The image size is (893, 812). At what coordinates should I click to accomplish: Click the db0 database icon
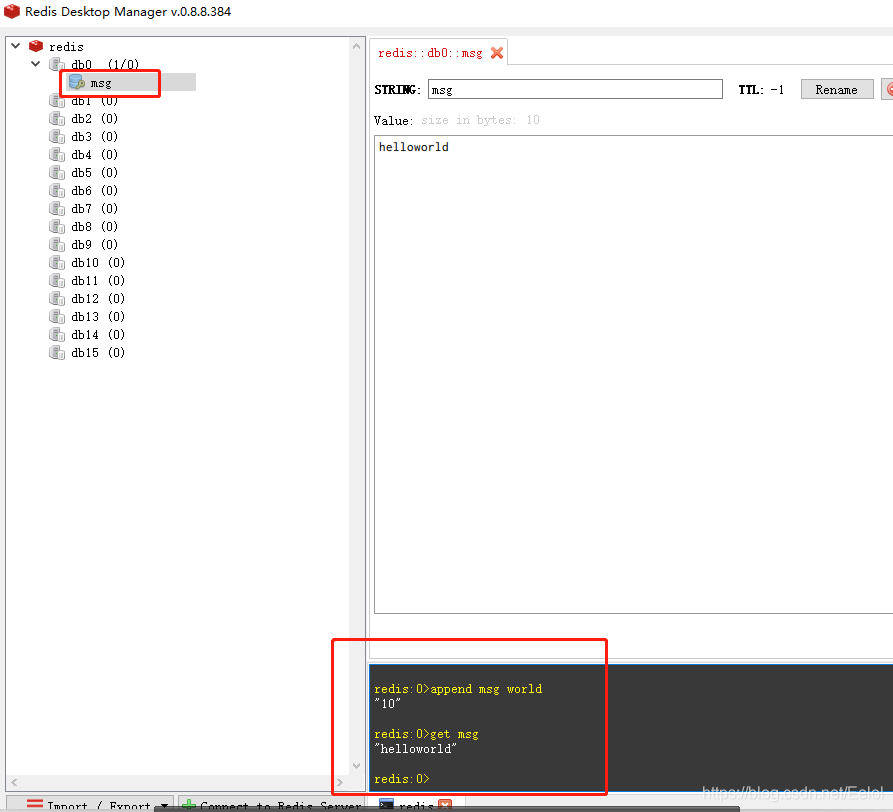point(57,64)
